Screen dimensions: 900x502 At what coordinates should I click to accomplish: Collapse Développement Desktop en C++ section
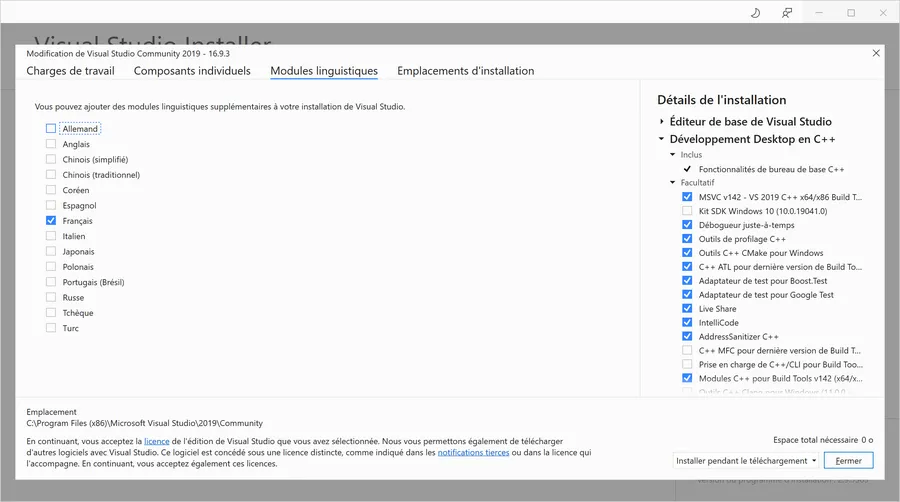coord(662,140)
